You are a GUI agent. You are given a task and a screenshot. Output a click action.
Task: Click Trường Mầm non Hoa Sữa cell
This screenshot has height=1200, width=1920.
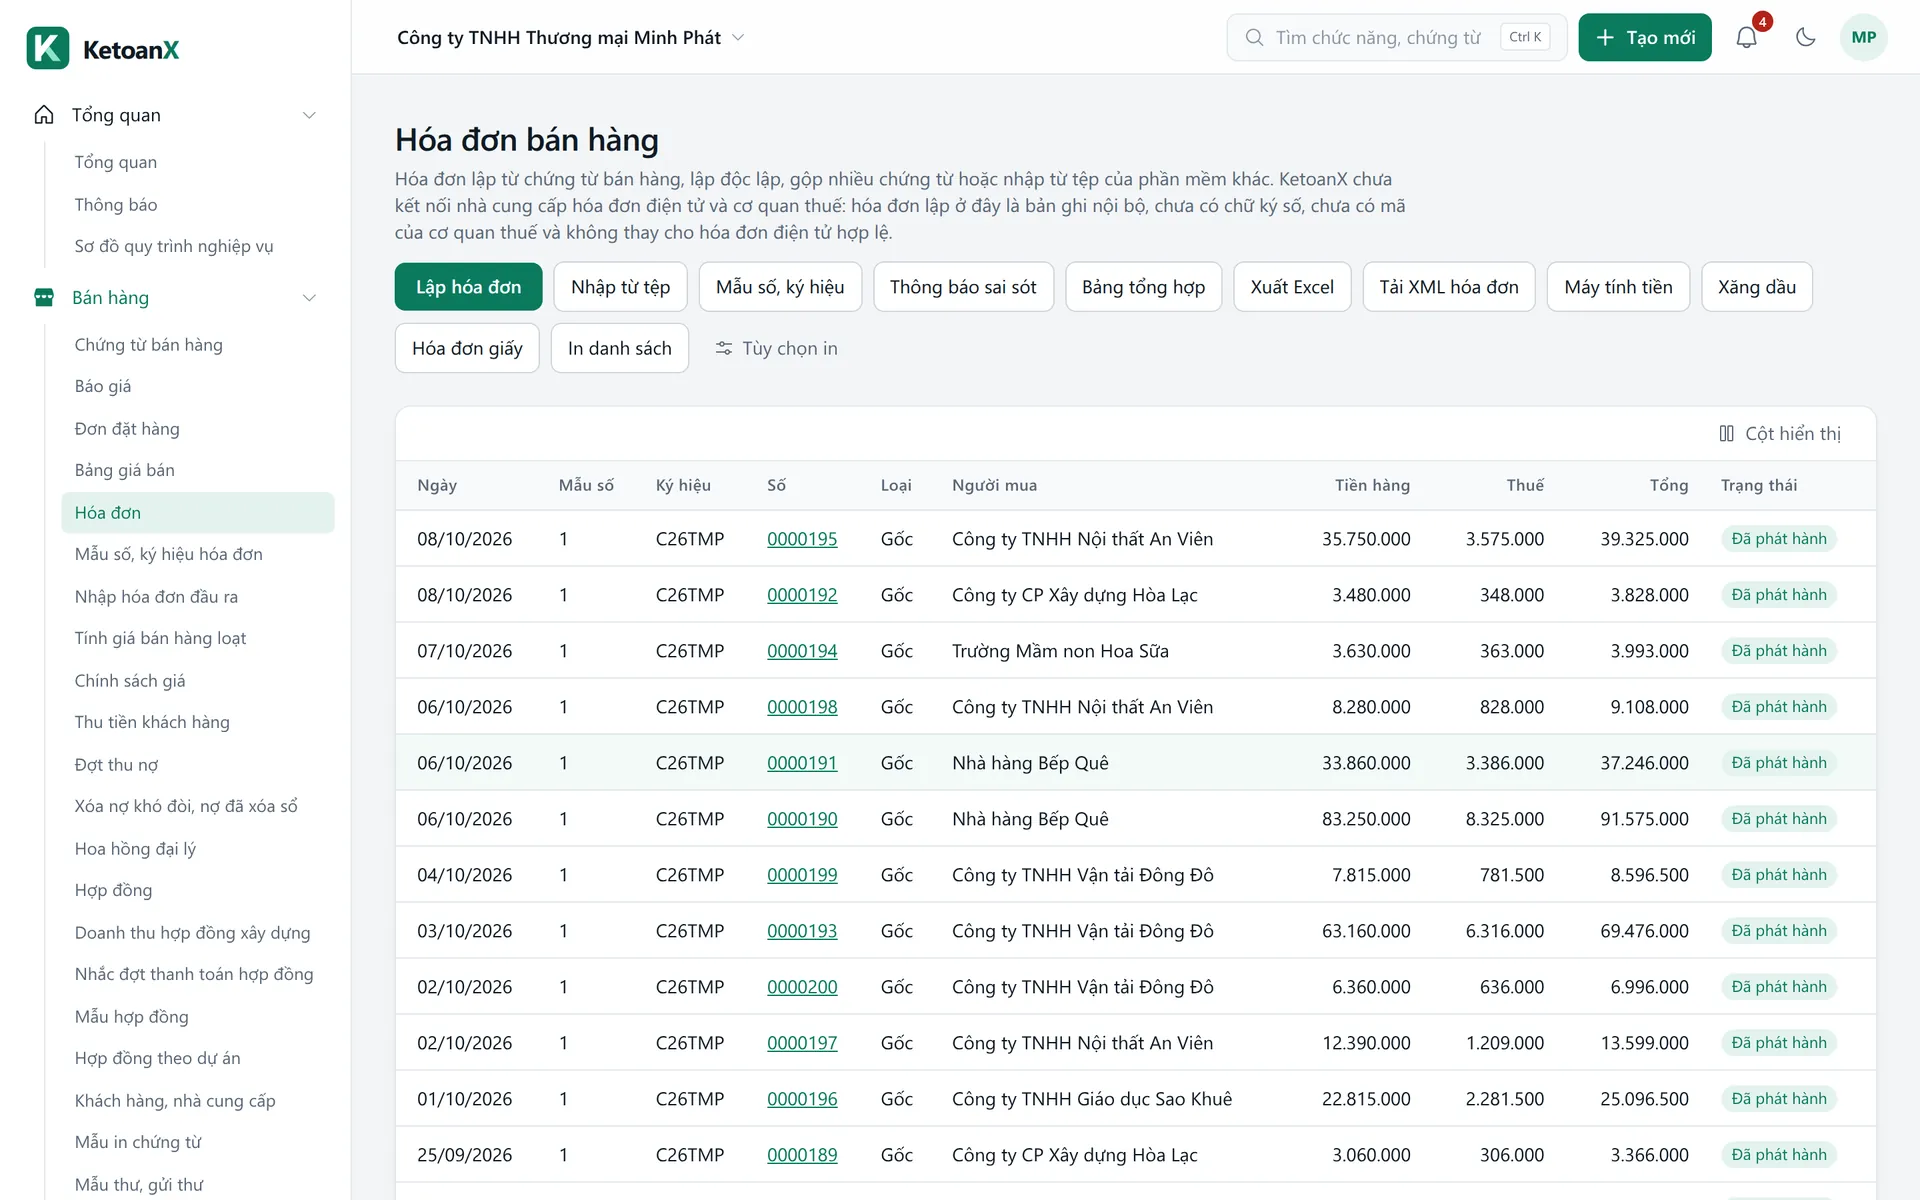(x=1060, y=651)
